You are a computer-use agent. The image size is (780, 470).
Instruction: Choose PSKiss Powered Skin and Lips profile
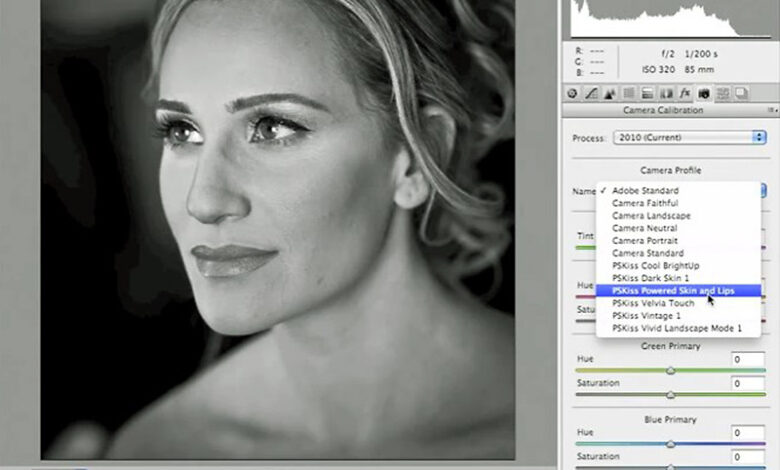(679, 290)
